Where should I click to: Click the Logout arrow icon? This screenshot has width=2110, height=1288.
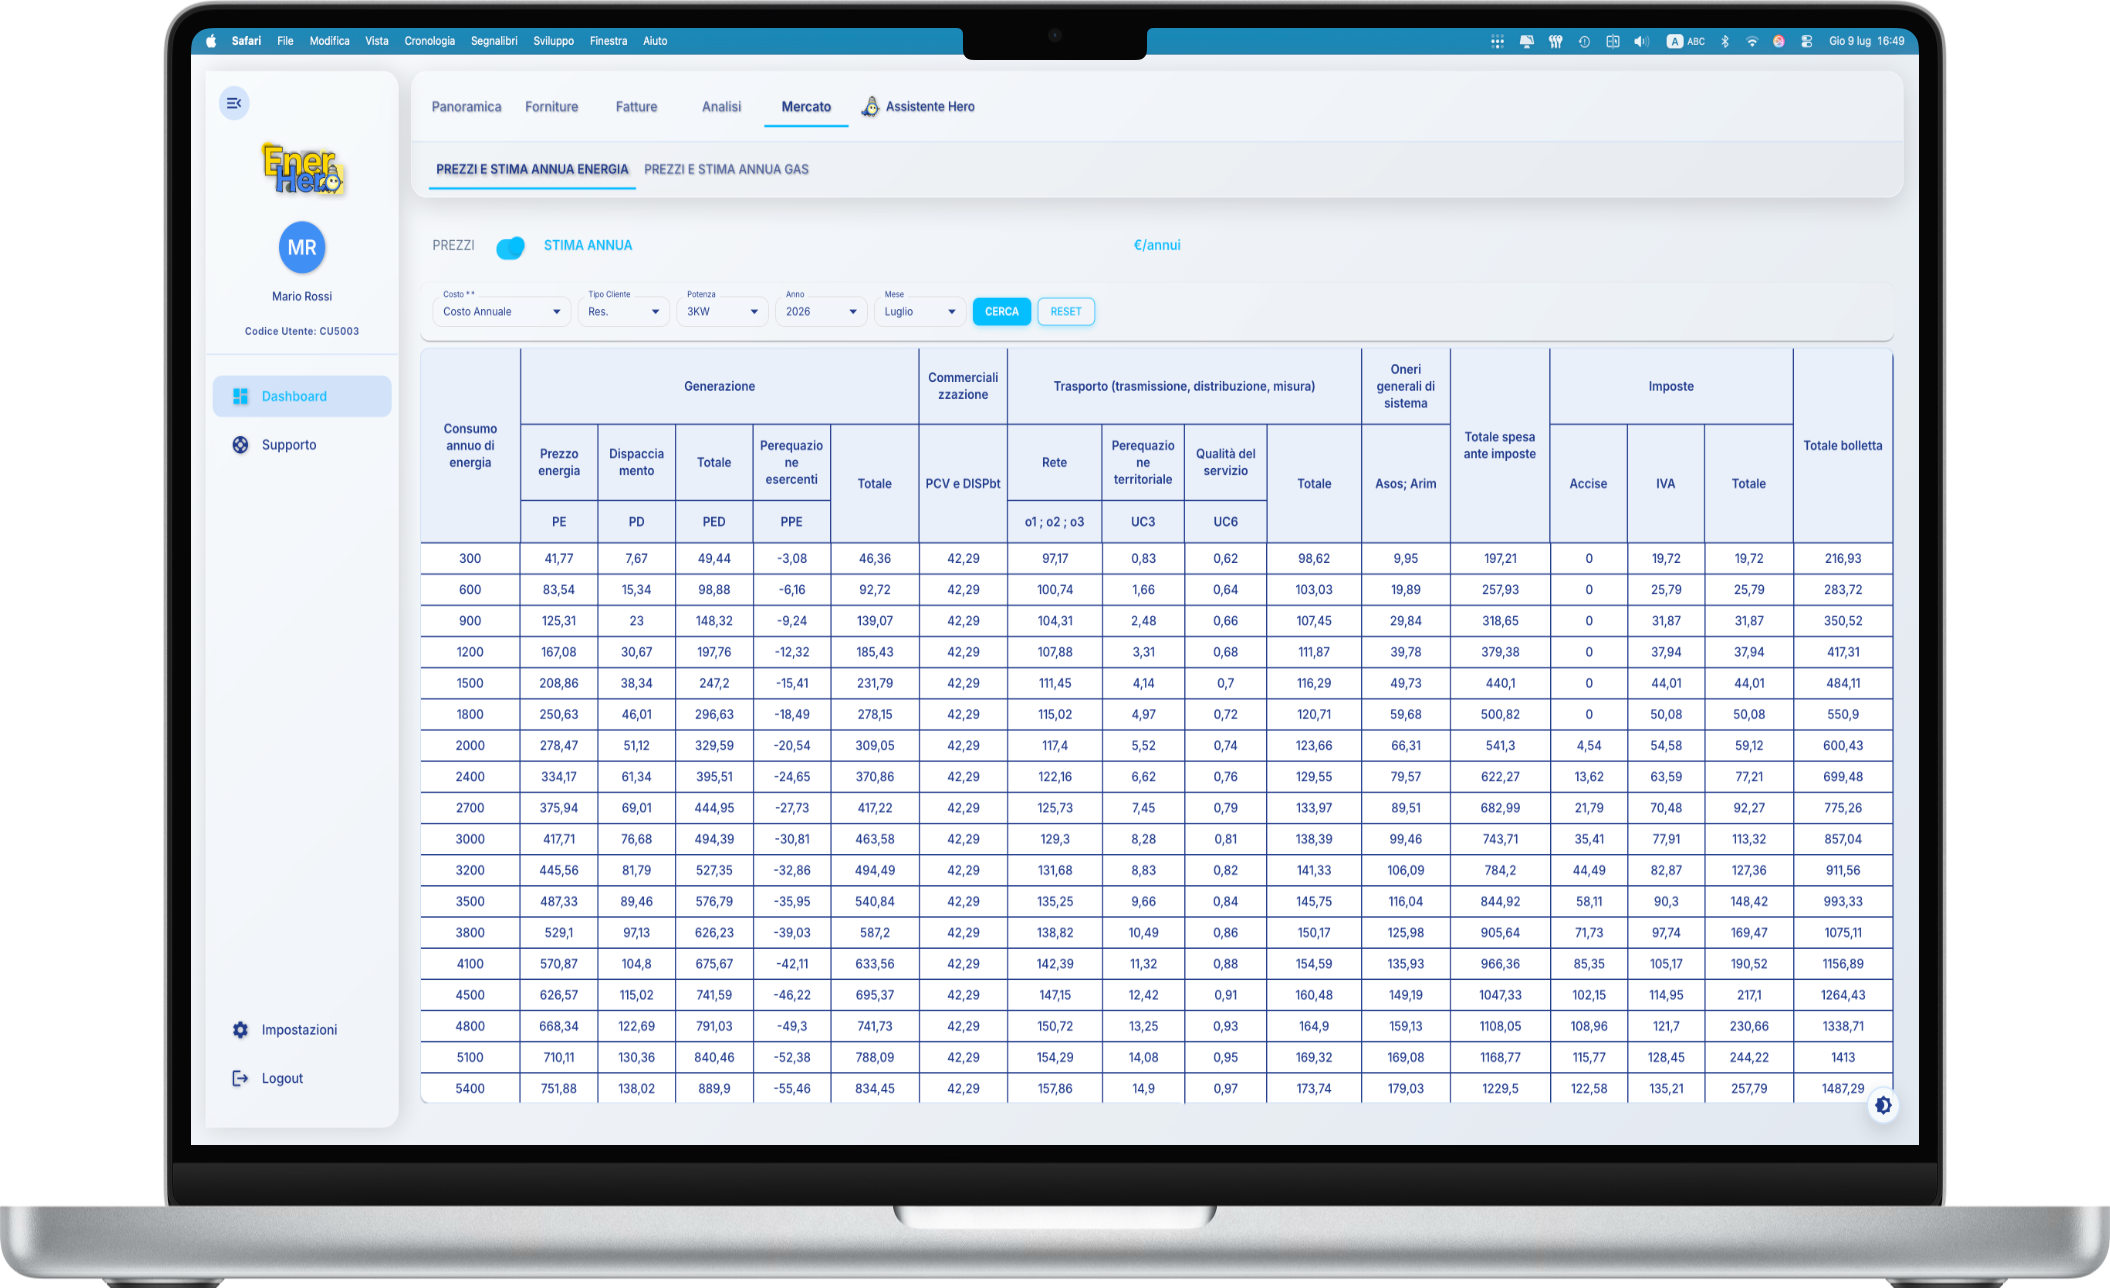pos(240,1078)
